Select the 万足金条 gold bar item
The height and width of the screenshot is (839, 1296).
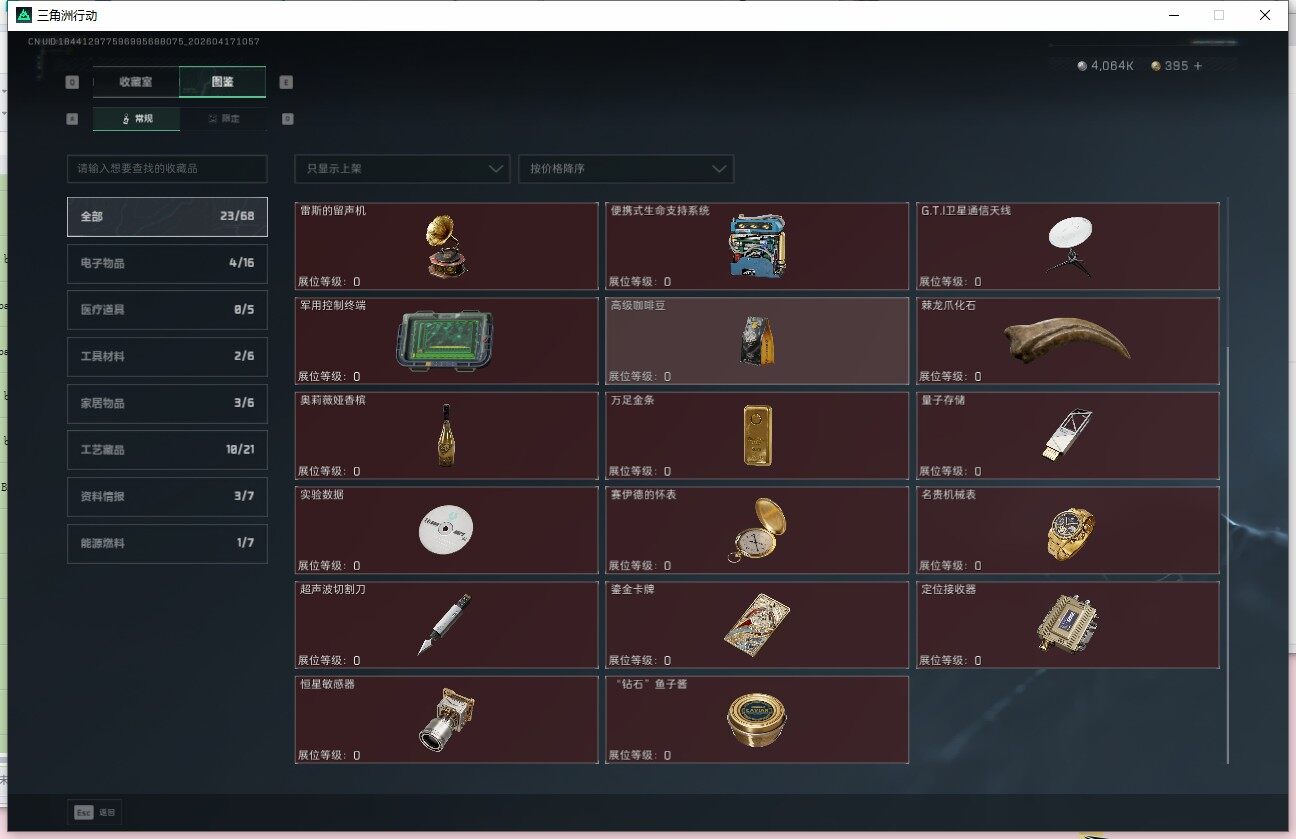pos(757,435)
